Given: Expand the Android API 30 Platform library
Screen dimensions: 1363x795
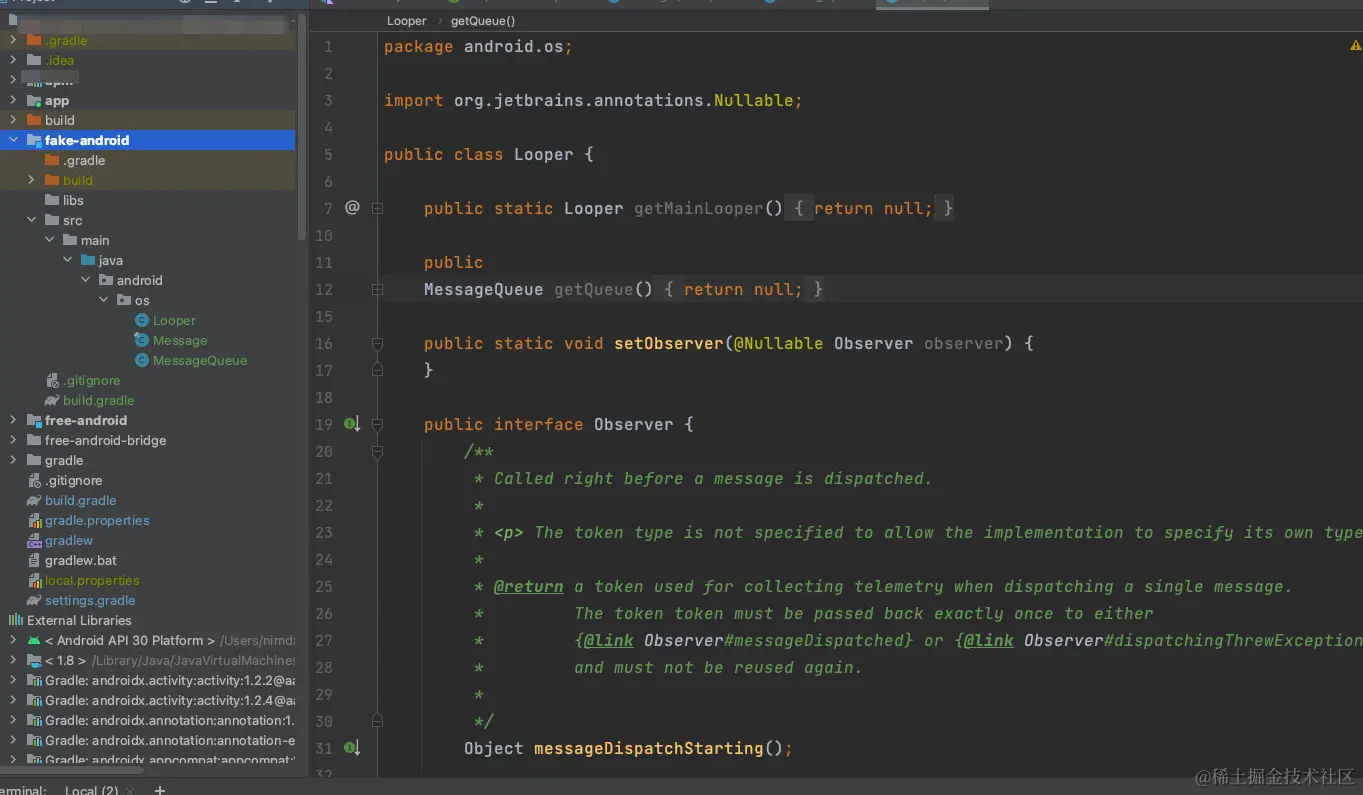Looking at the screenshot, I should click(13, 640).
